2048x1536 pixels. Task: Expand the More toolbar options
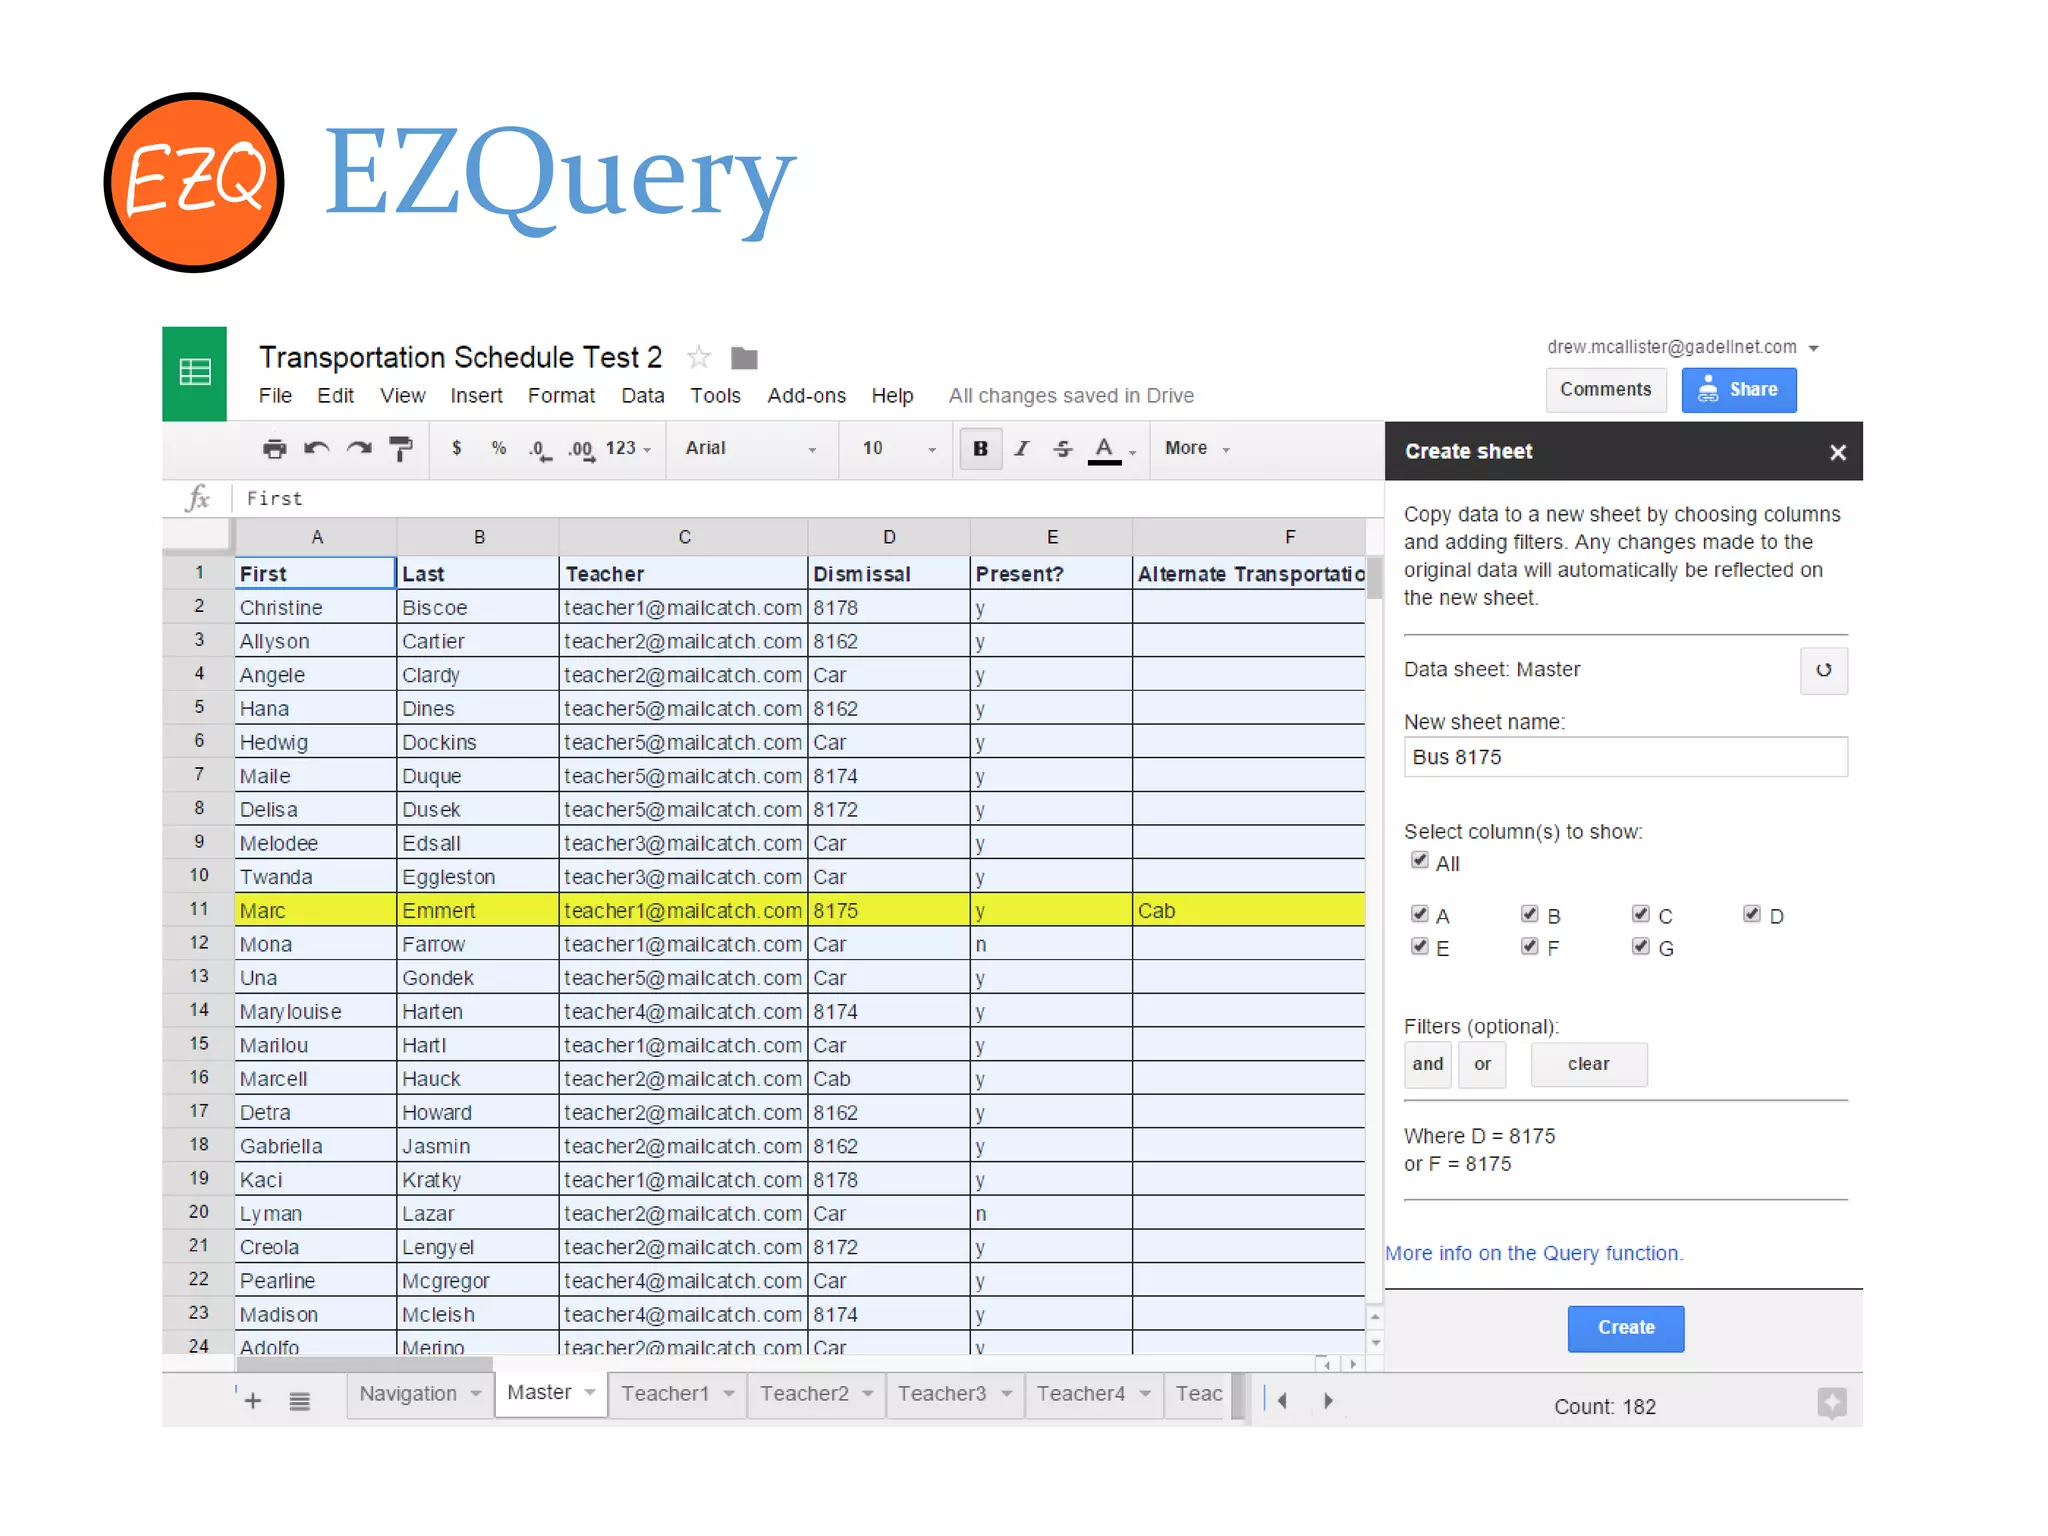1197,449
